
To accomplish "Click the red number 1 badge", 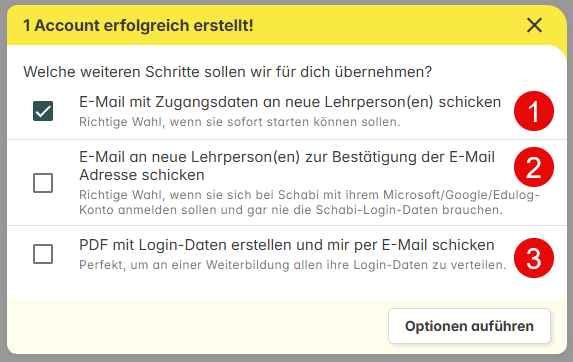I will (x=534, y=111).
